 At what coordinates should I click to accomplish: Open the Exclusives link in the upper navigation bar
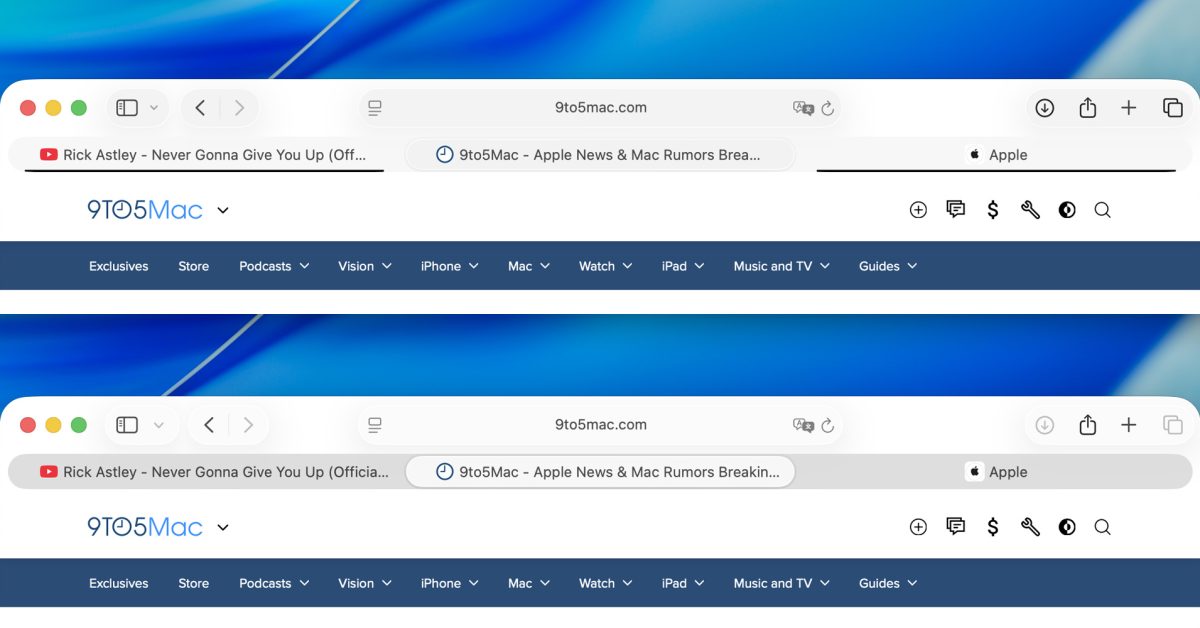pyautogui.click(x=118, y=266)
